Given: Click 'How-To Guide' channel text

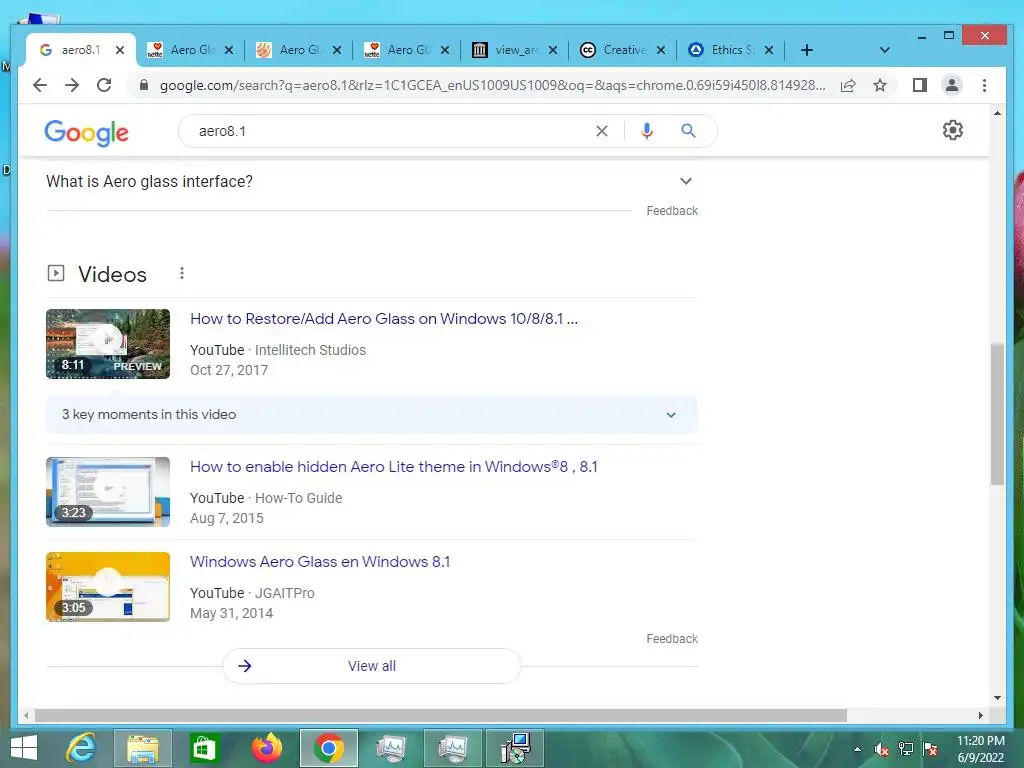Looking at the screenshot, I should tap(298, 498).
